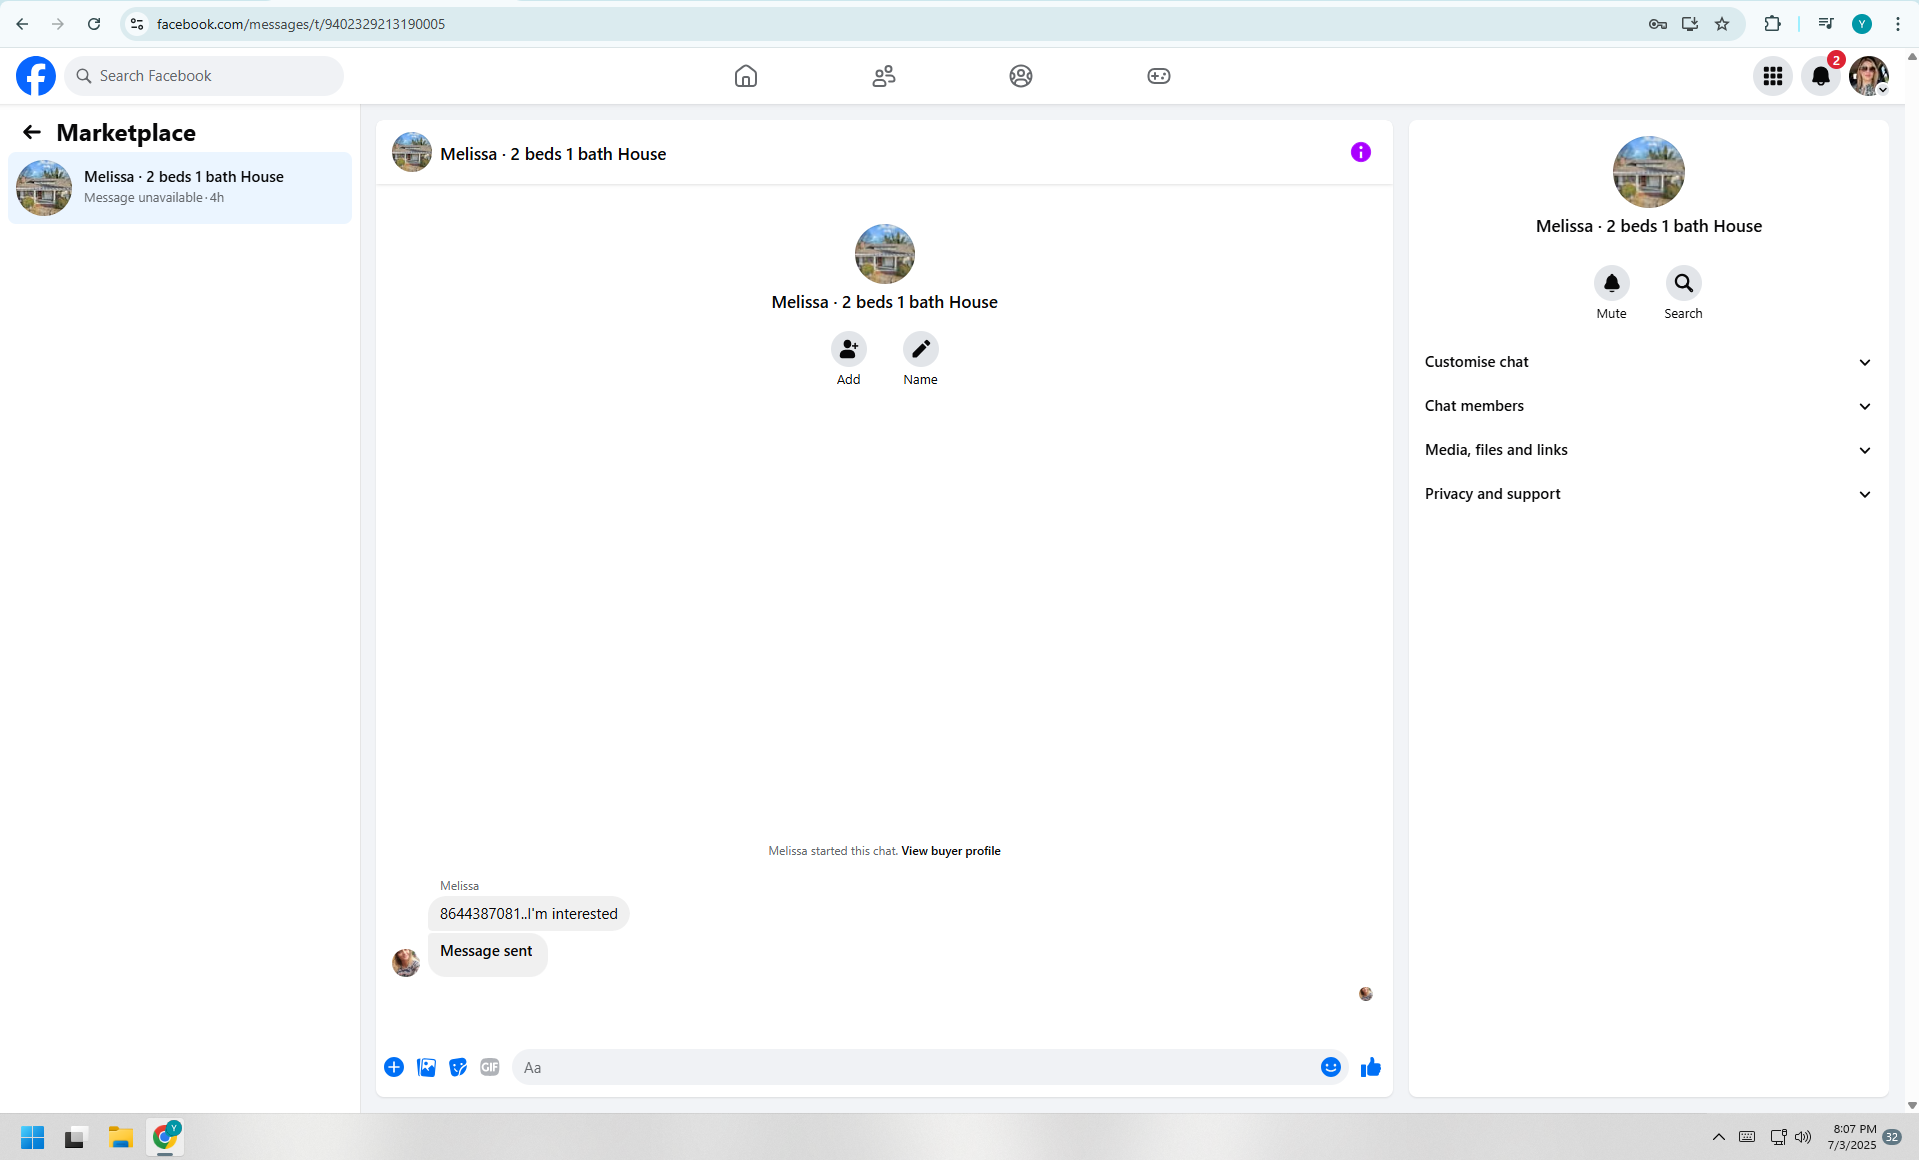The height and width of the screenshot is (1160, 1919).
Task: Toggle conversation information purple icon
Action: point(1361,152)
